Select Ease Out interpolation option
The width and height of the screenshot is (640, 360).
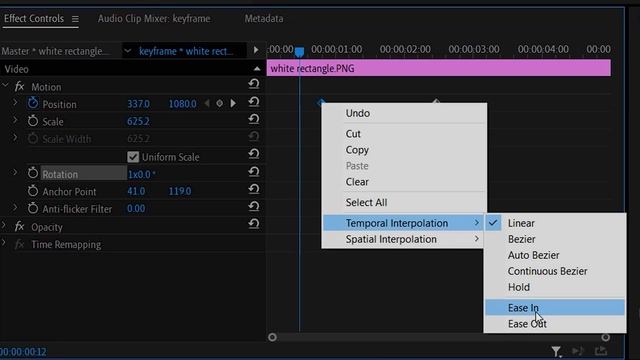point(555,324)
